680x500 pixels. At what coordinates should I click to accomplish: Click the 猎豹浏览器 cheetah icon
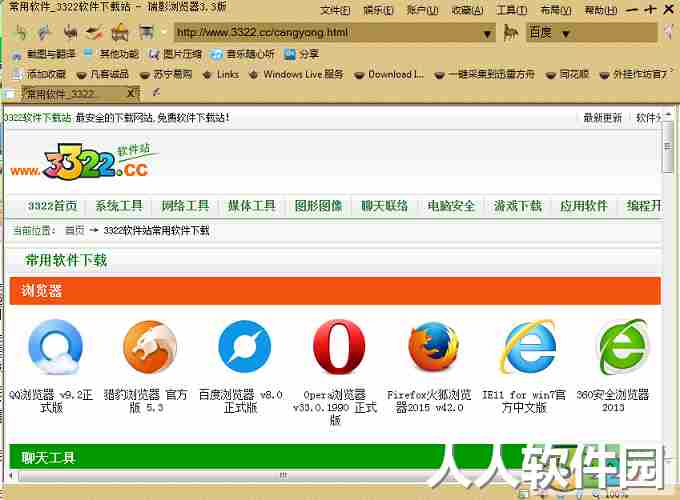(150, 346)
